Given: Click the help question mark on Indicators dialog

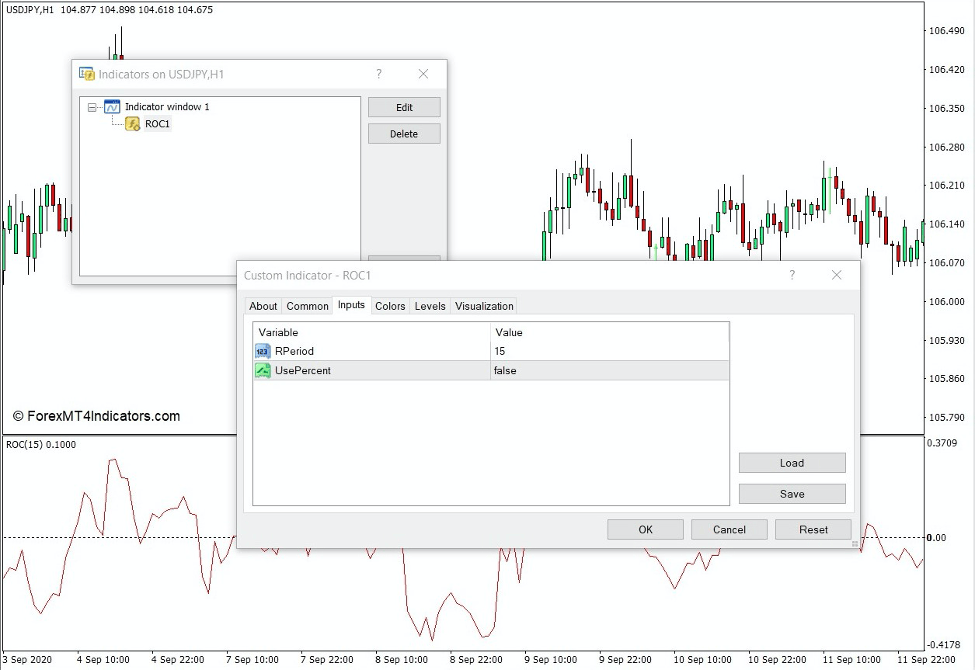Looking at the screenshot, I should (x=378, y=74).
